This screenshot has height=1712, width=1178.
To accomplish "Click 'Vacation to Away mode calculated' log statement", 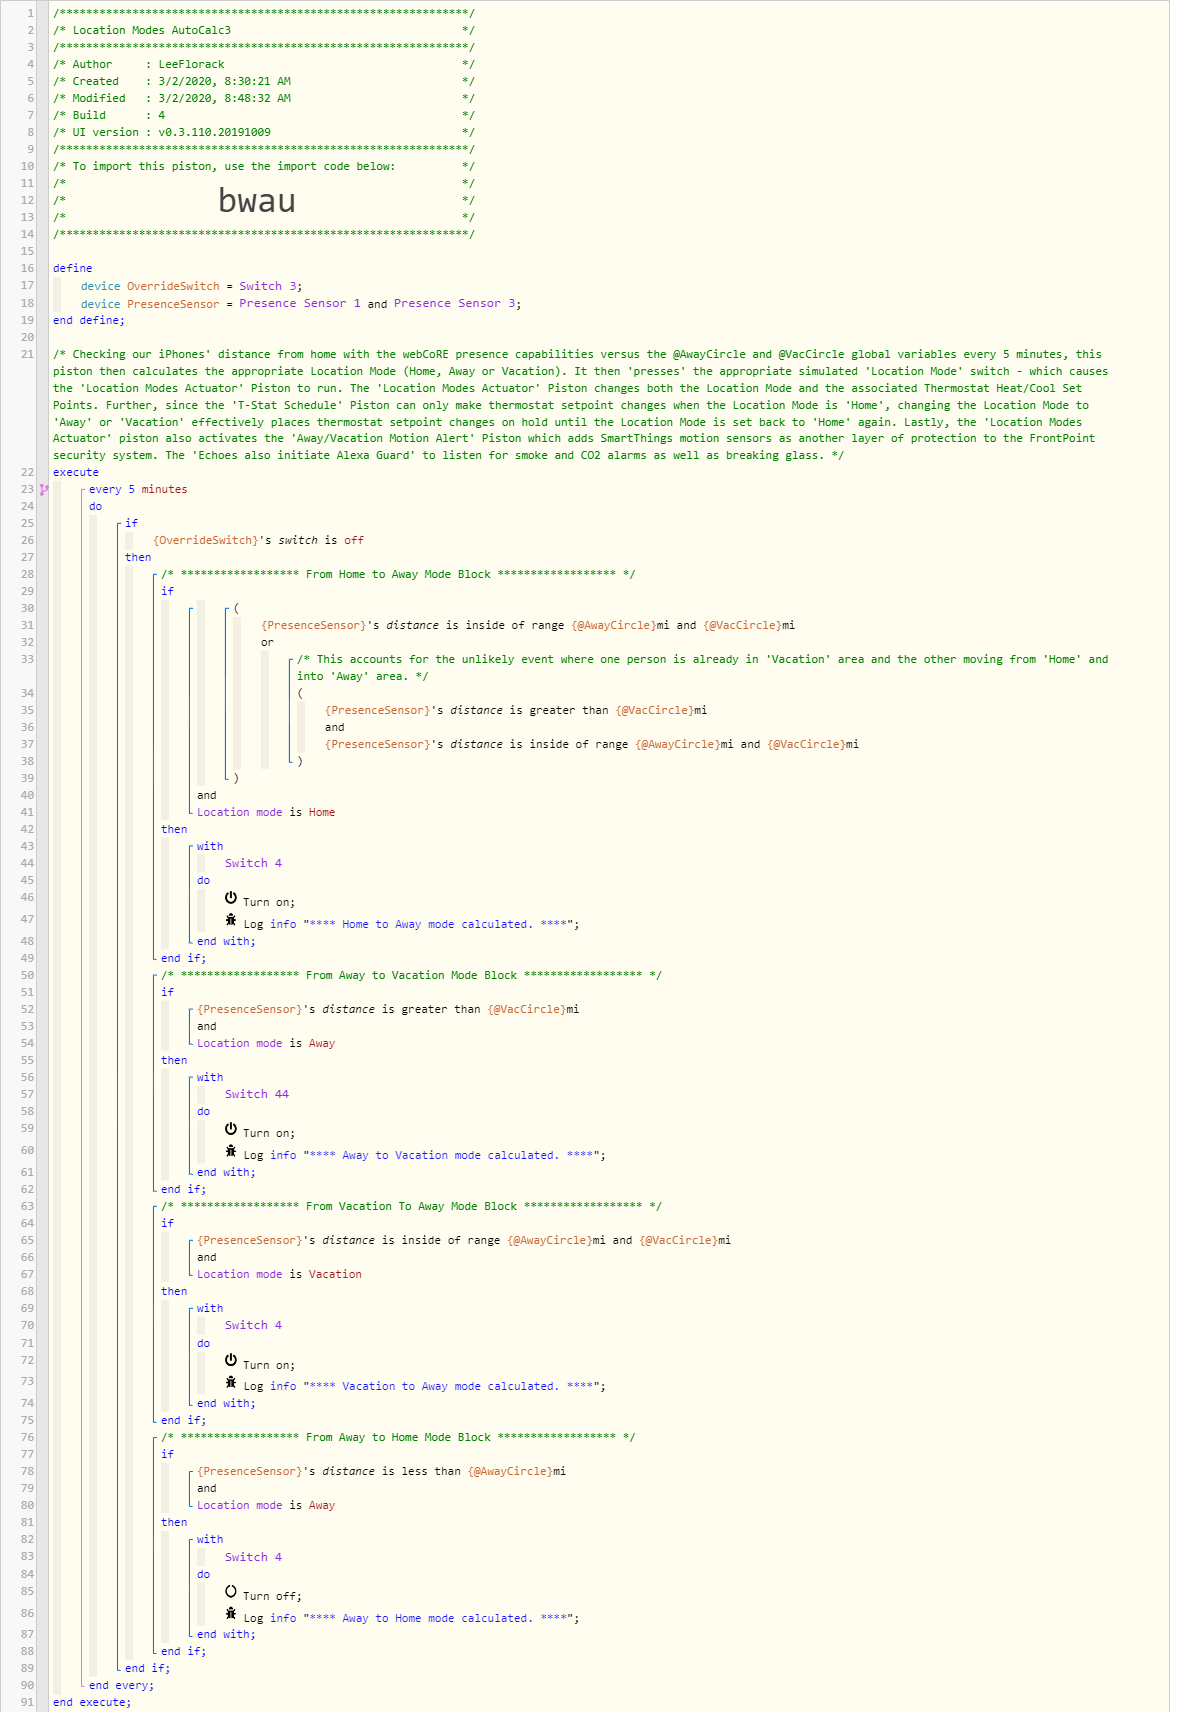I will pos(424,1386).
